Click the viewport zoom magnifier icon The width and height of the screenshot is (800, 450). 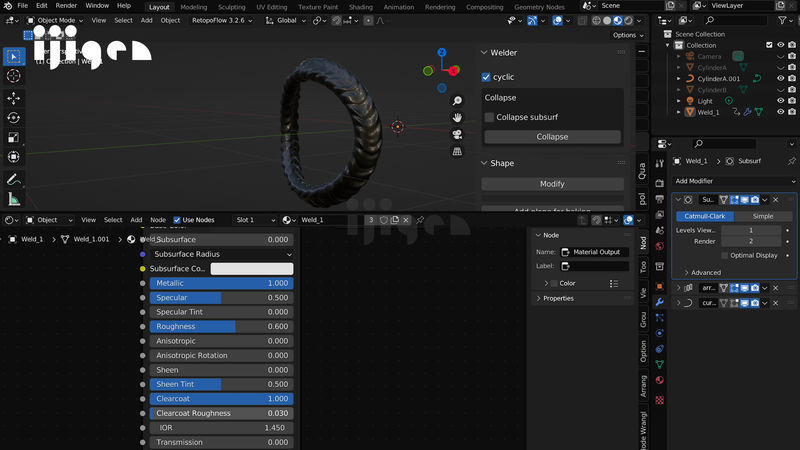tap(457, 101)
